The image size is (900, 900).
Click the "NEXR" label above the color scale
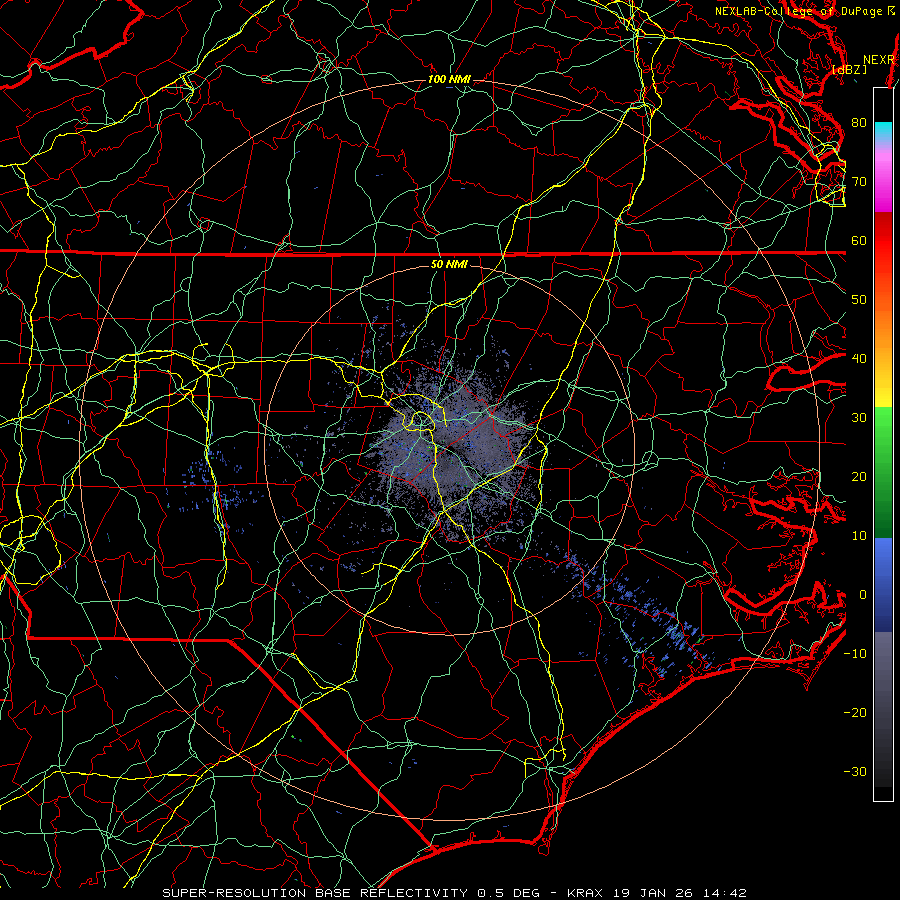[878, 60]
